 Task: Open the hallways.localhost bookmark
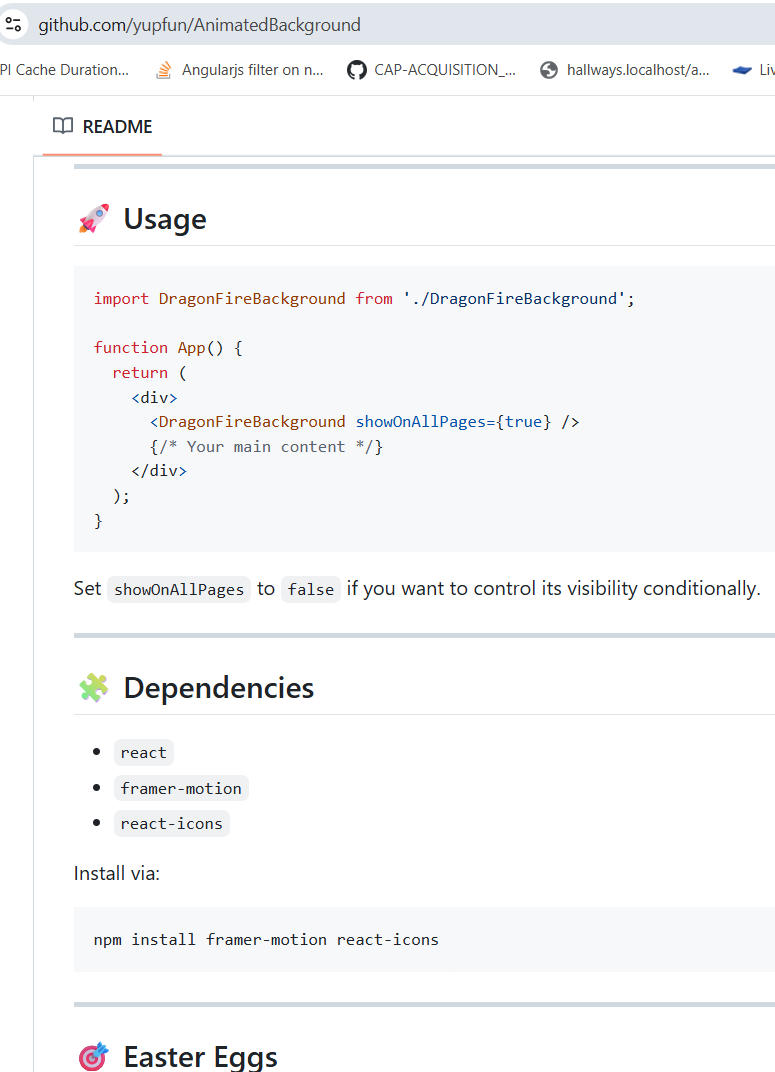pyautogui.click(x=625, y=70)
